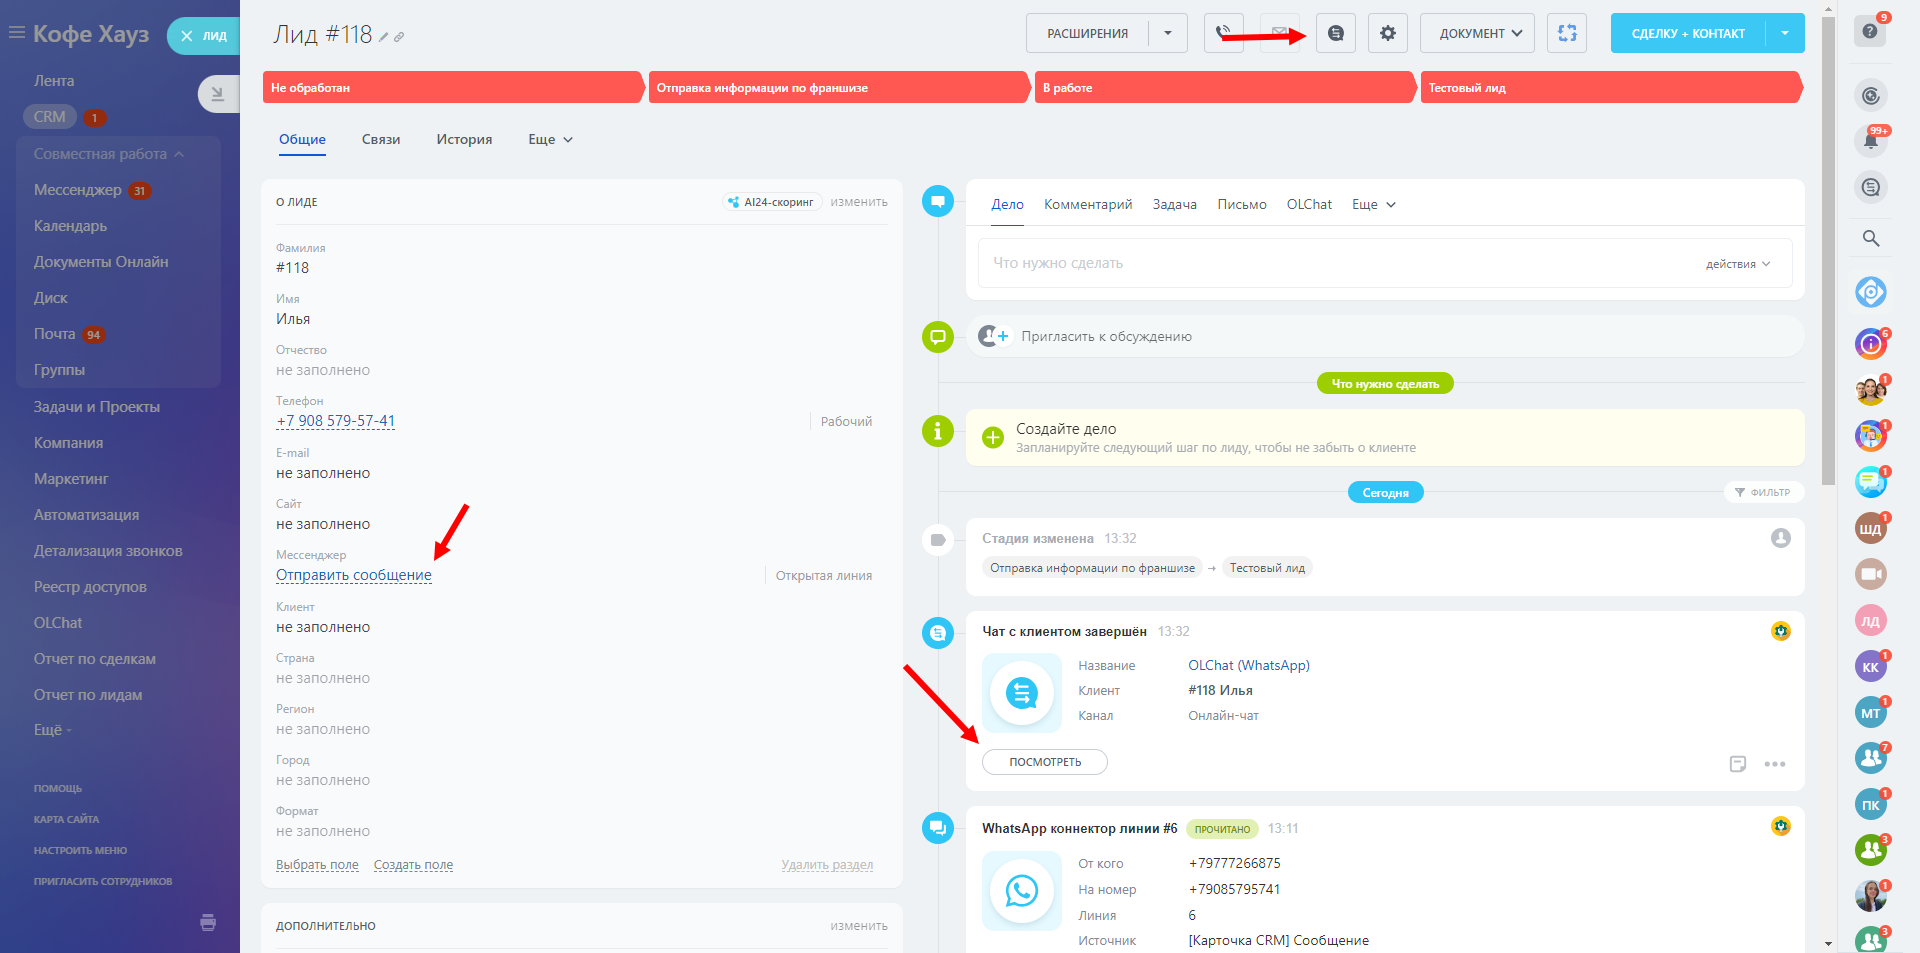The width and height of the screenshot is (1920, 953).
Task: Click the notifications bell in right sidebar
Action: [1870, 141]
